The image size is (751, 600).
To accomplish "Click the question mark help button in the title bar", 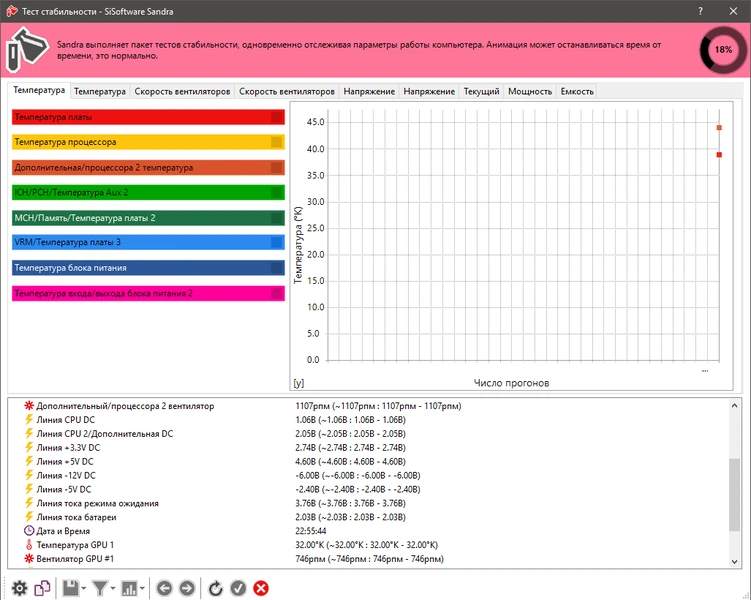I will (x=700, y=11).
